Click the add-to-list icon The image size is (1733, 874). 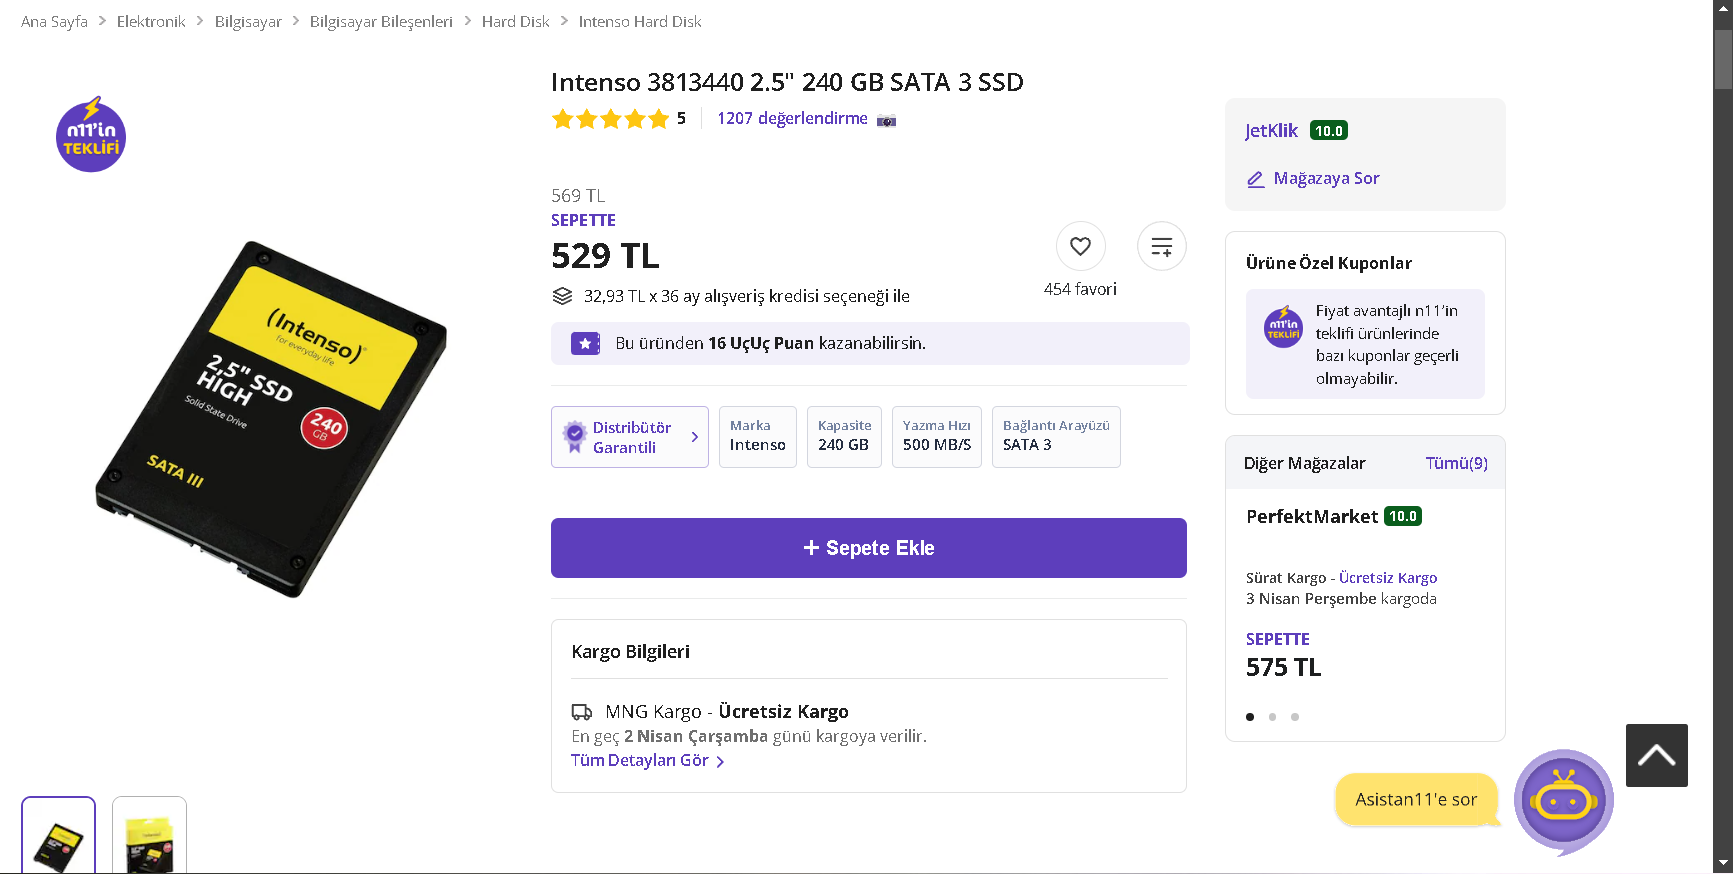pos(1161,246)
